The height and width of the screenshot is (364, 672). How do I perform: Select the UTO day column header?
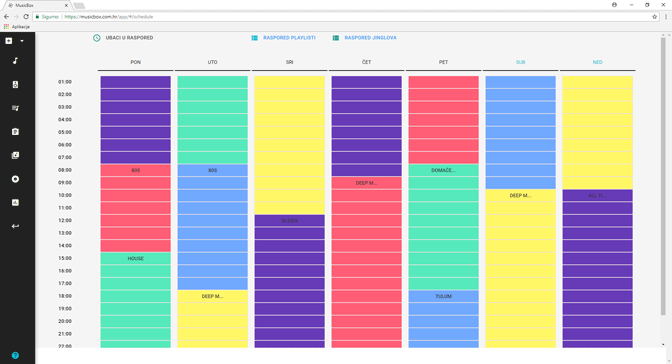213,62
